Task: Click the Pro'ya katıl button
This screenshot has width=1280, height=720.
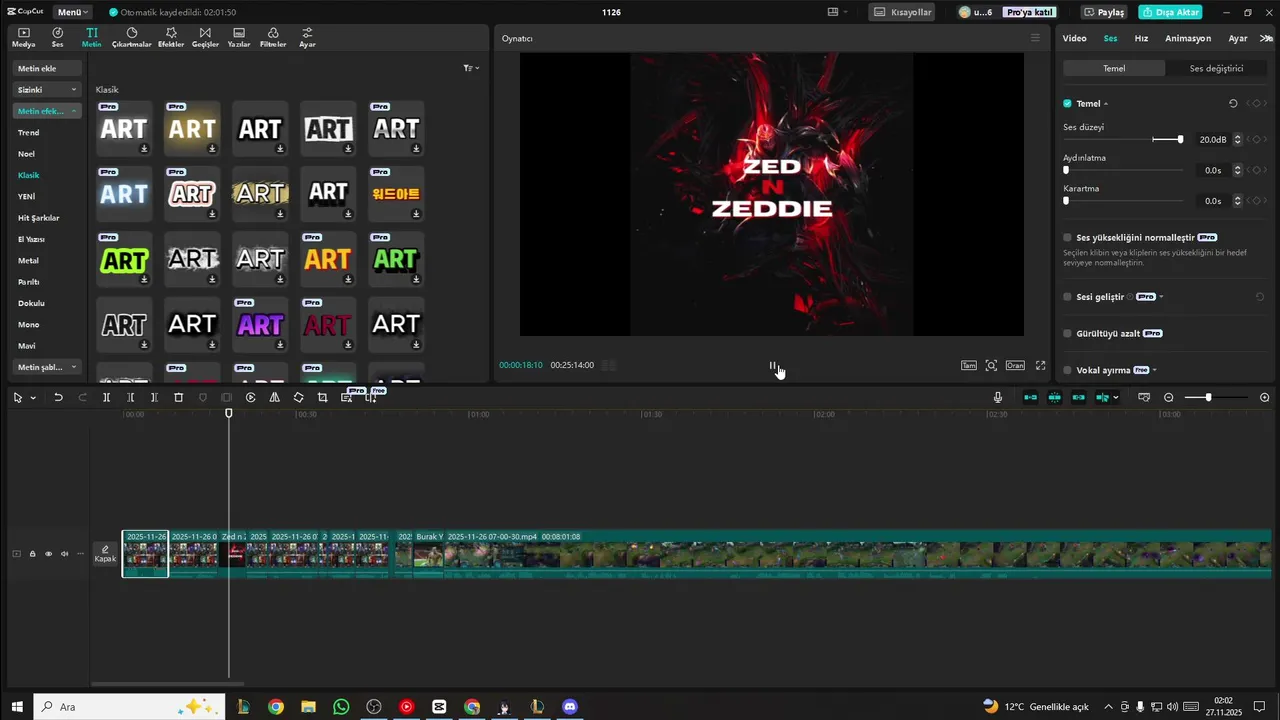Action: tap(1029, 12)
